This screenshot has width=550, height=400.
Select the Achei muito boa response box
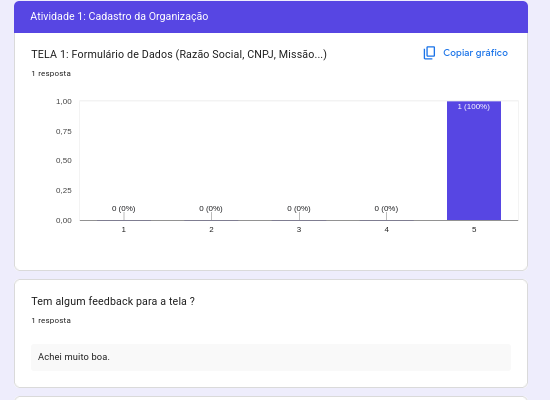(x=271, y=357)
